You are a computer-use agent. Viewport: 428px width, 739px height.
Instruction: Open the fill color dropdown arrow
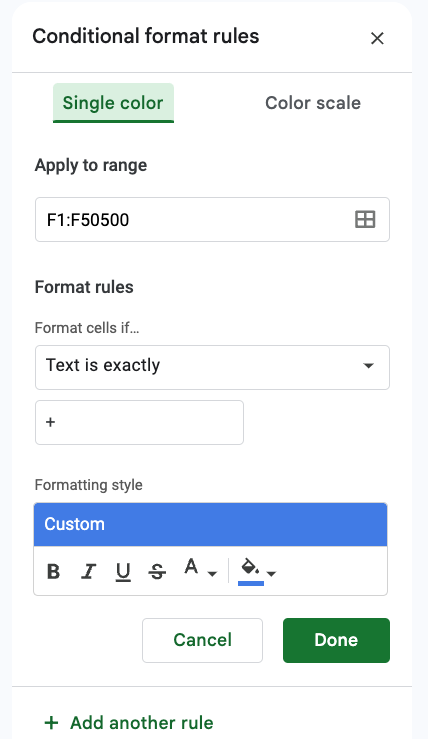click(x=272, y=574)
